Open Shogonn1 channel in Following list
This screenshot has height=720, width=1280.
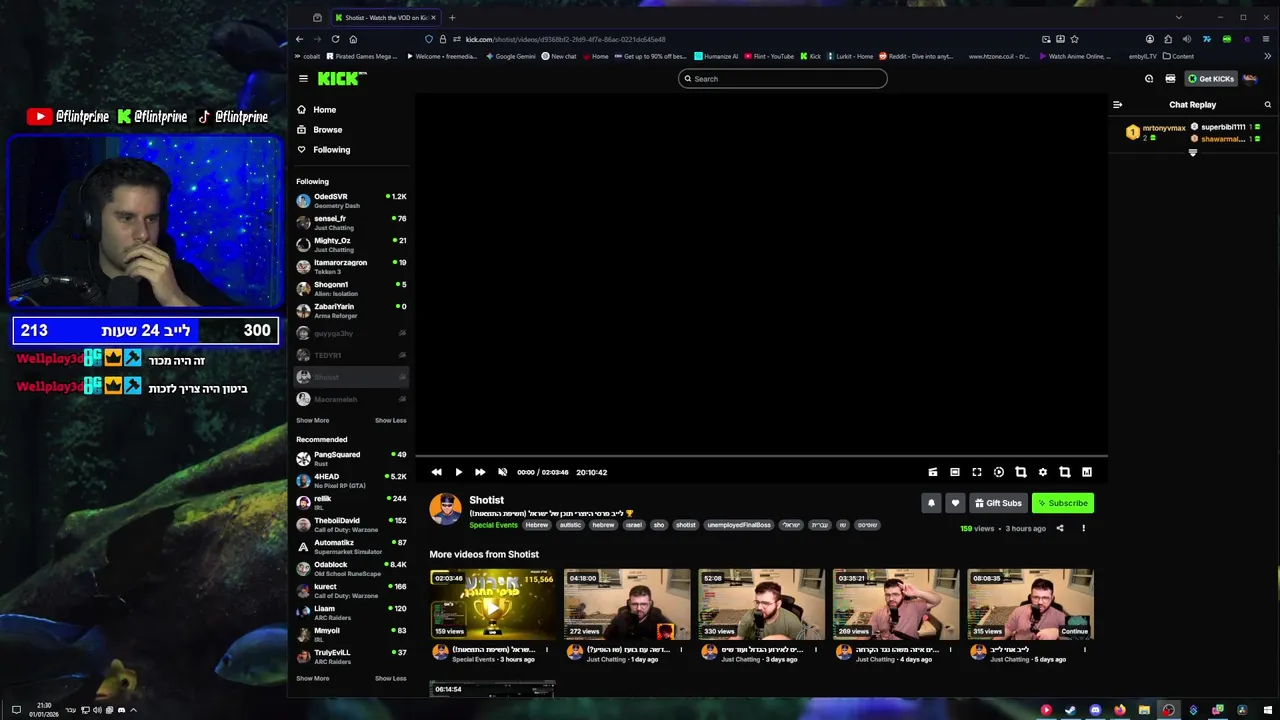tap(351, 288)
